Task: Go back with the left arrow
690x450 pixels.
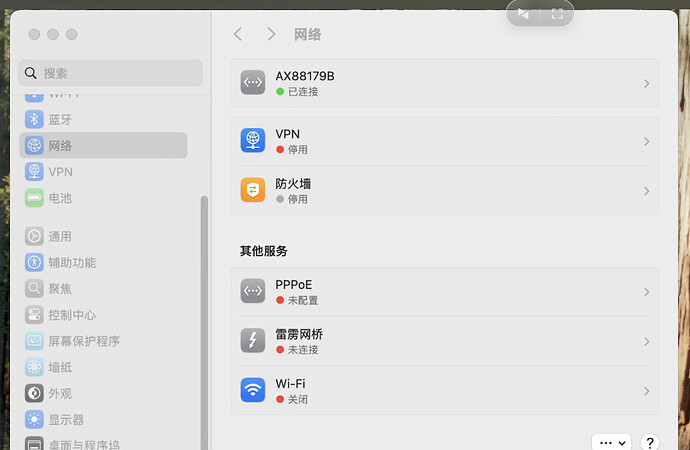Action: coord(238,34)
